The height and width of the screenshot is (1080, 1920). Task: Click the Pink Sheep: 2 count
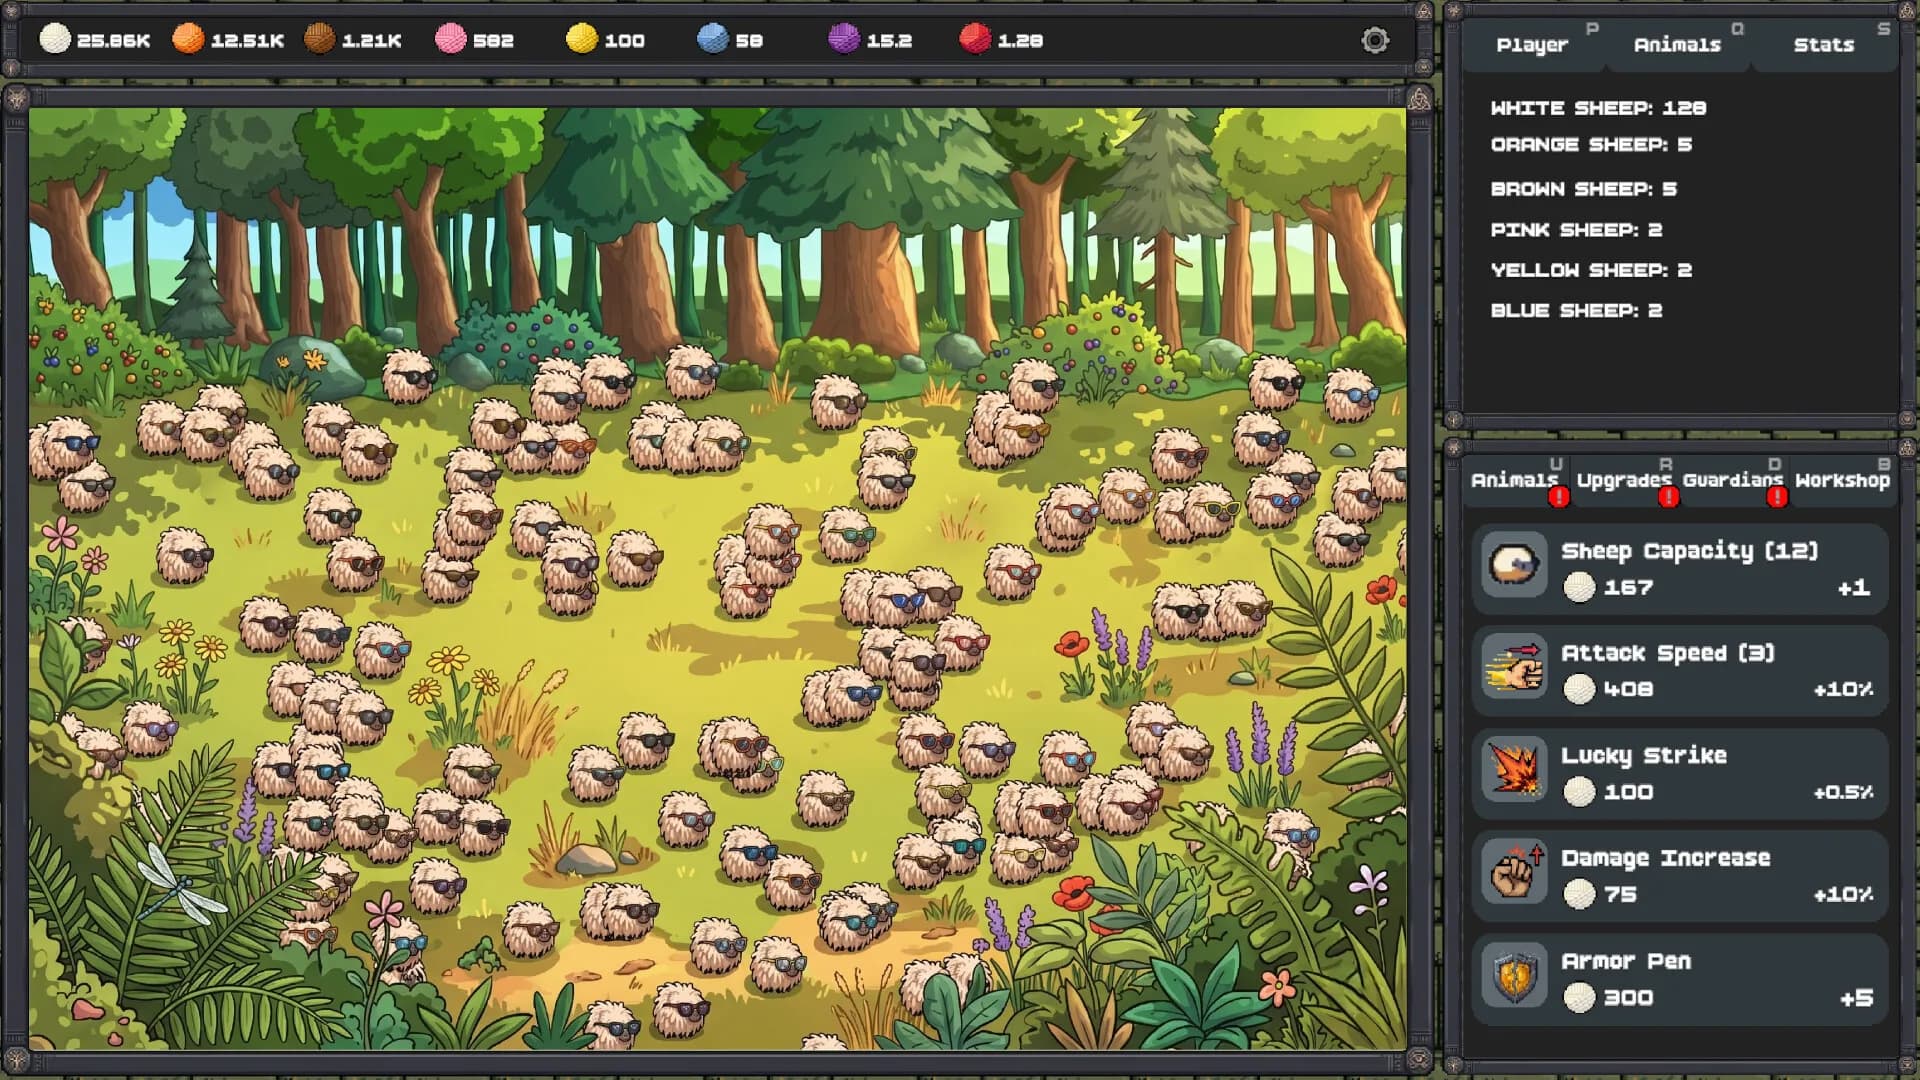click(x=1576, y=230)
